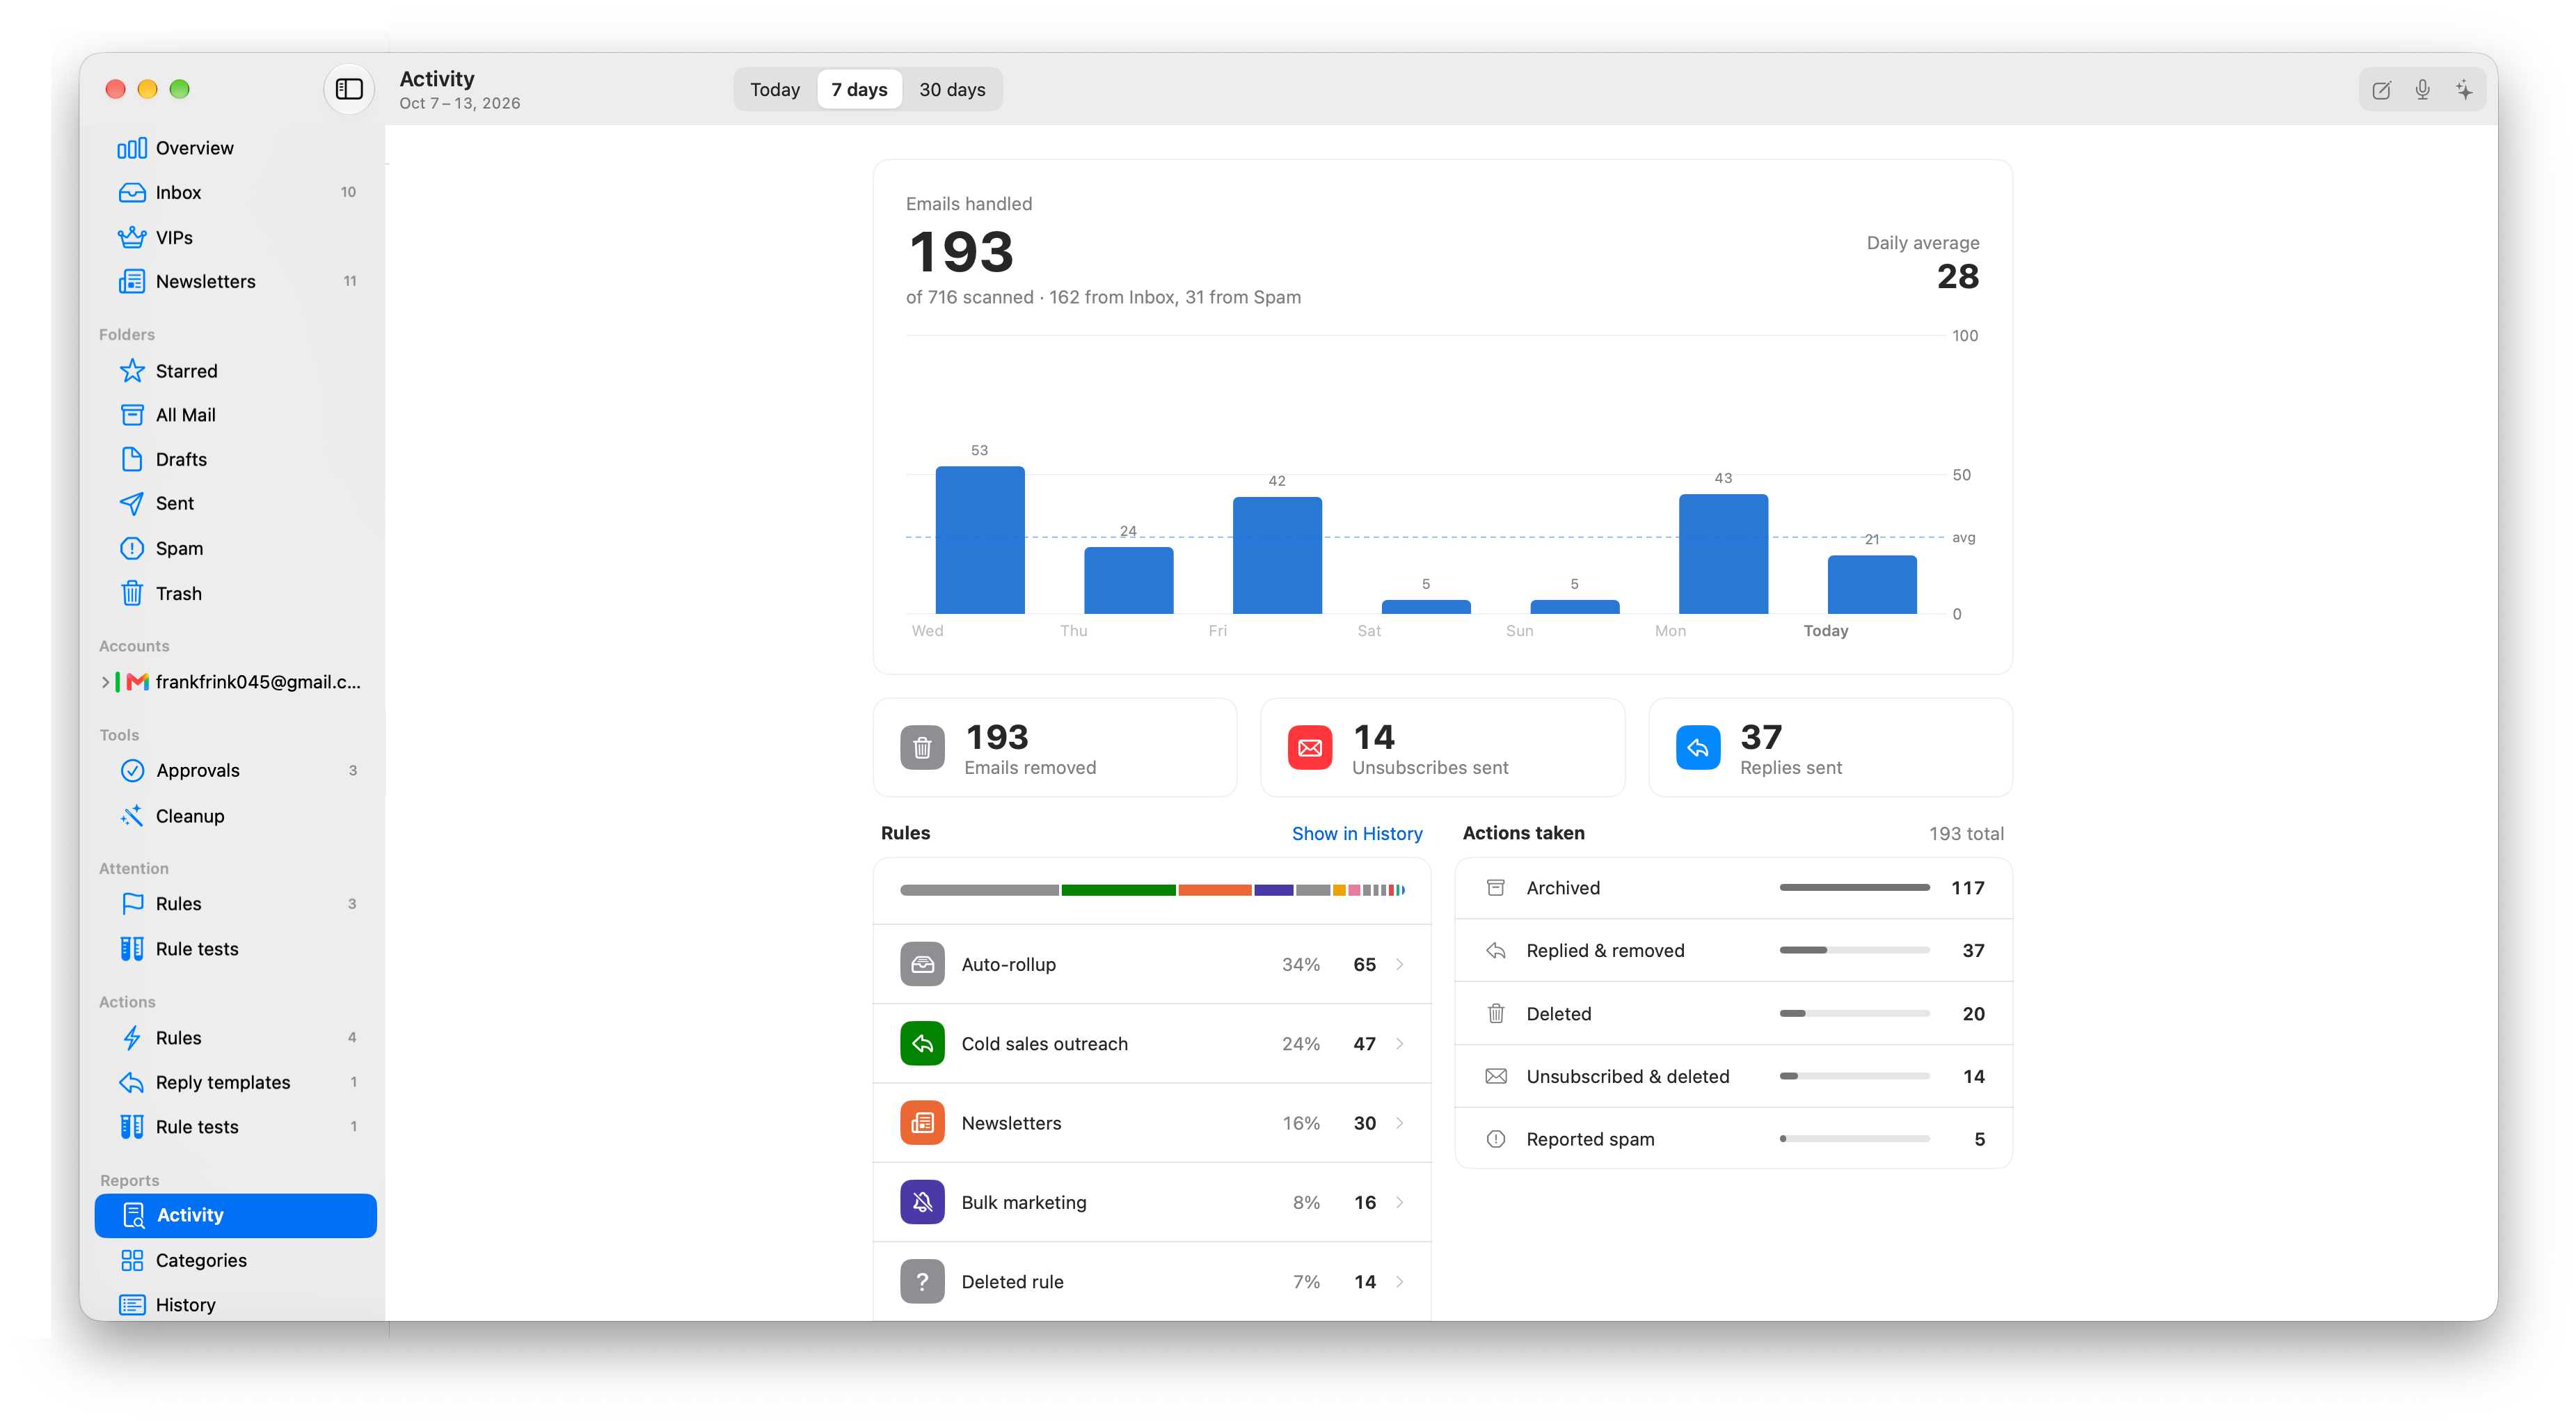
Task: Open the Sent folder
Action: point(236,503)
